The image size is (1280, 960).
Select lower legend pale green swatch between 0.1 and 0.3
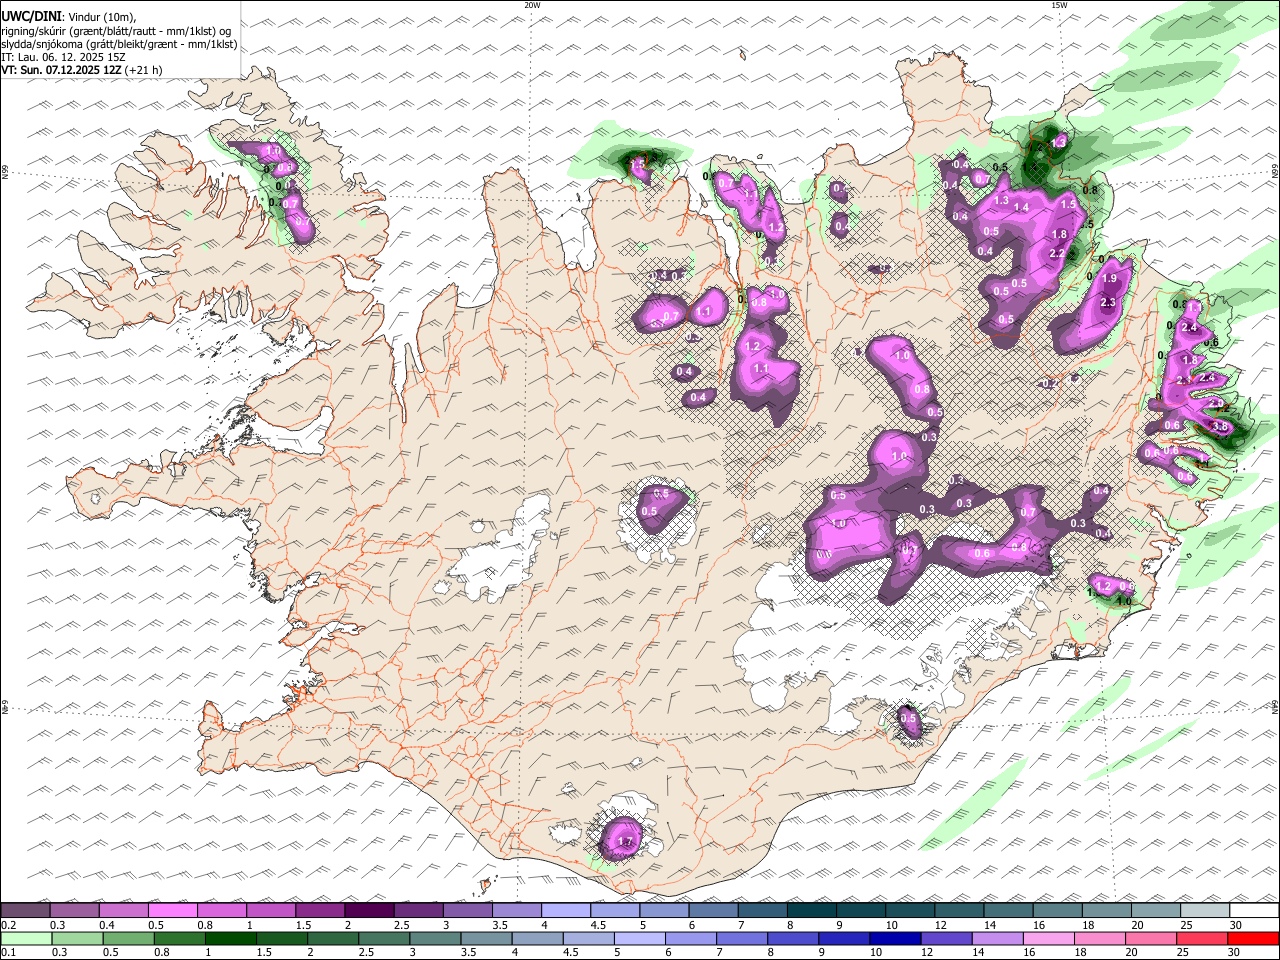(x=25, y=939)
